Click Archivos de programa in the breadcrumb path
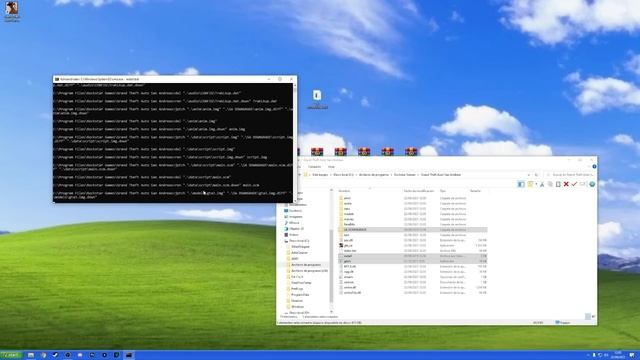This screenshot has height=360, width=640. tap(374, 175)
